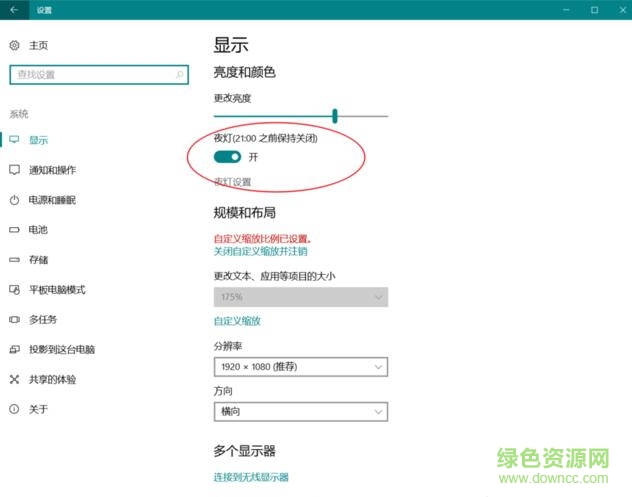
Task: Click the 电池 battery icon
Action: click(15, 230)
